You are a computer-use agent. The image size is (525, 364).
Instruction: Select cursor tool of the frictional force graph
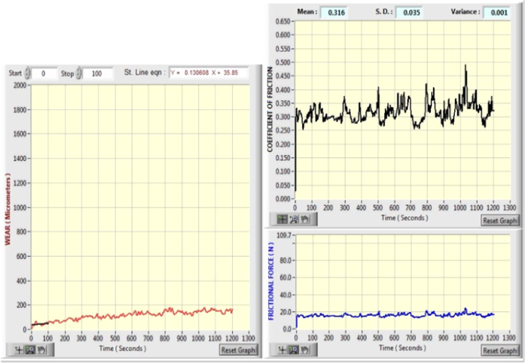[282, 350]
